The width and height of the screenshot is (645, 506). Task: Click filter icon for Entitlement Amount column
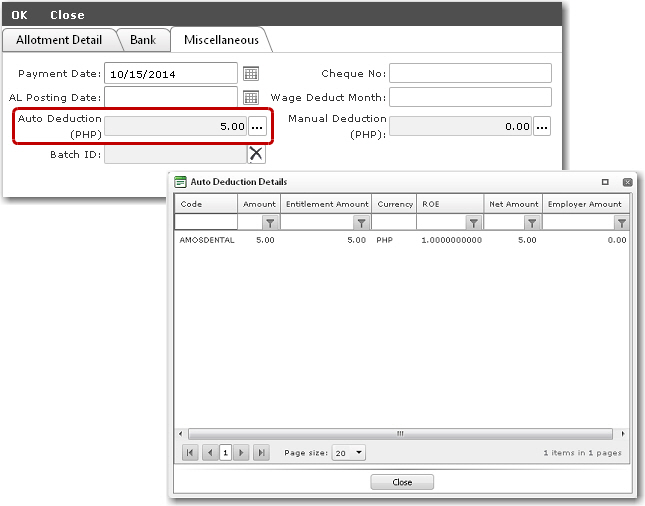coord(361,223)
